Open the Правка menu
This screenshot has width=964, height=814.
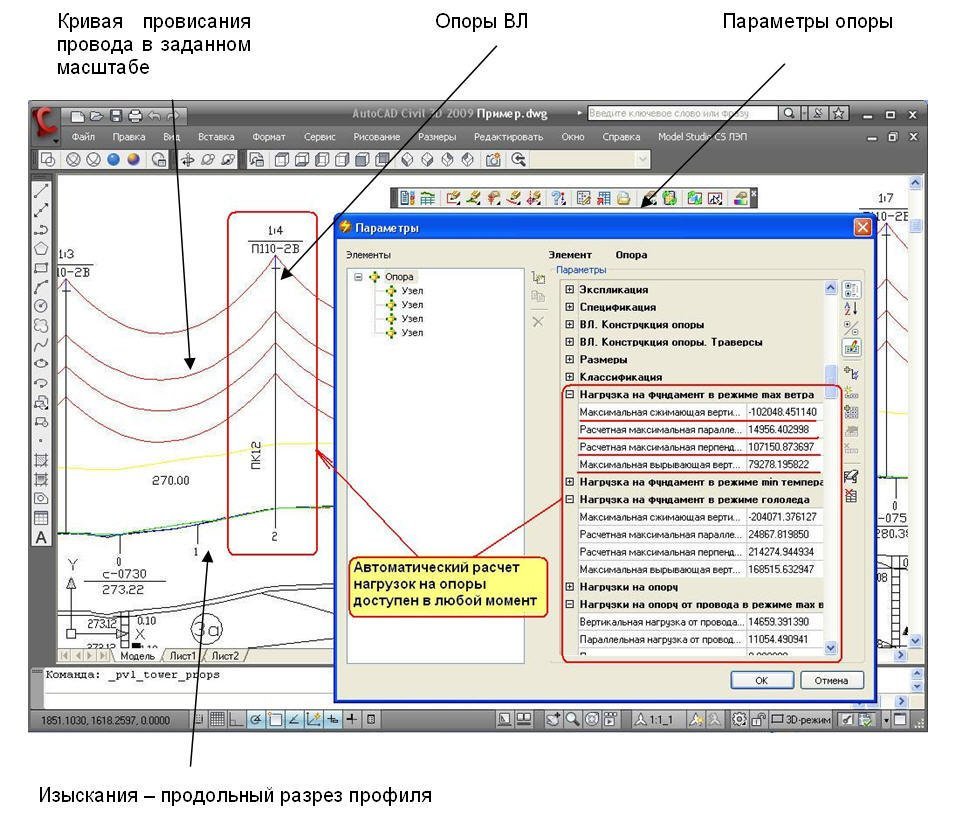(x=128, y=137)
